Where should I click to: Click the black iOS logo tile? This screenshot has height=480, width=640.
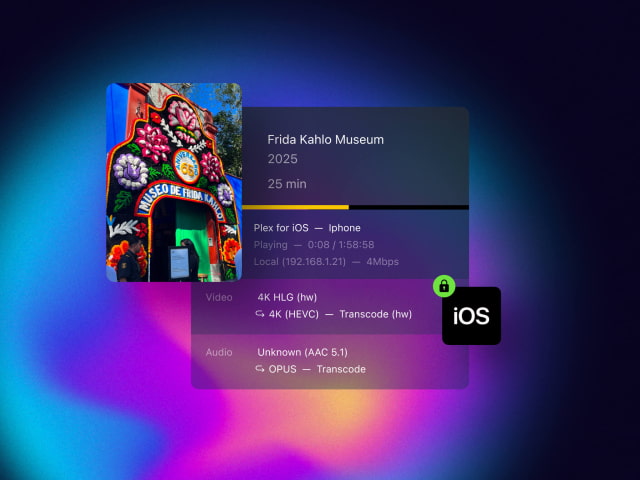[471, 316]
